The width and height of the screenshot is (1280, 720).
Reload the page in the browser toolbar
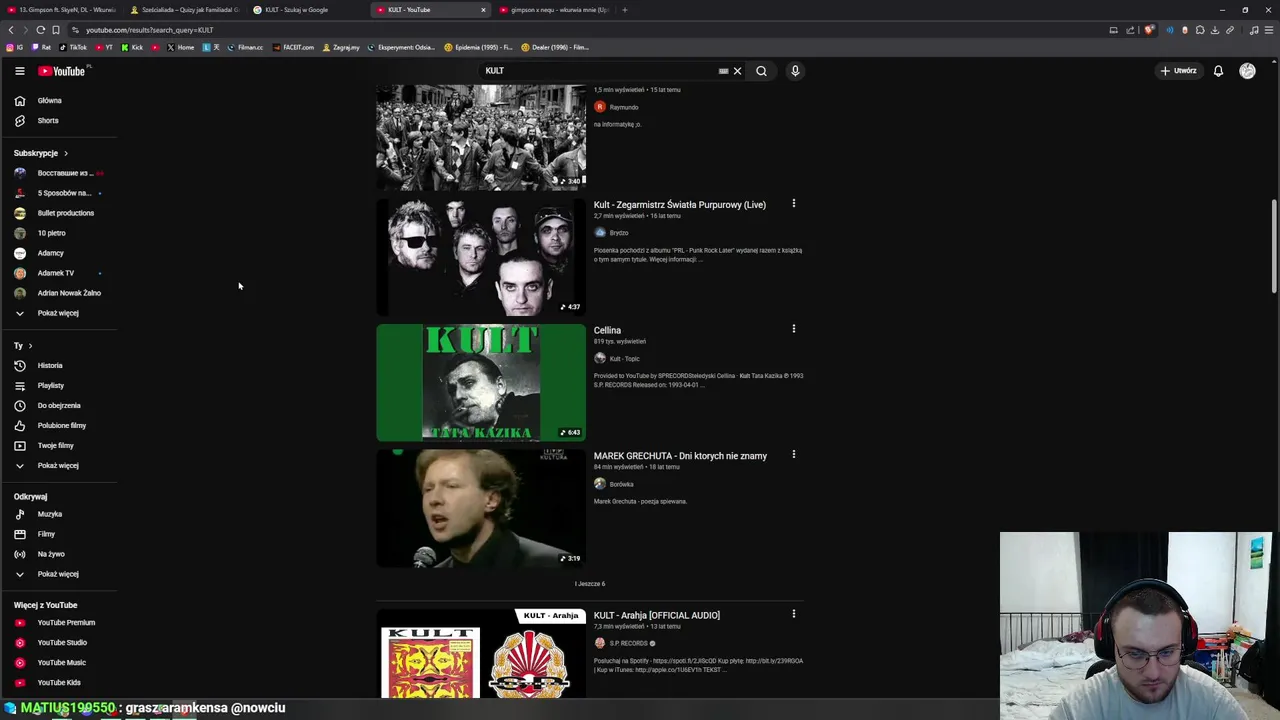click(x=40, y=30)
